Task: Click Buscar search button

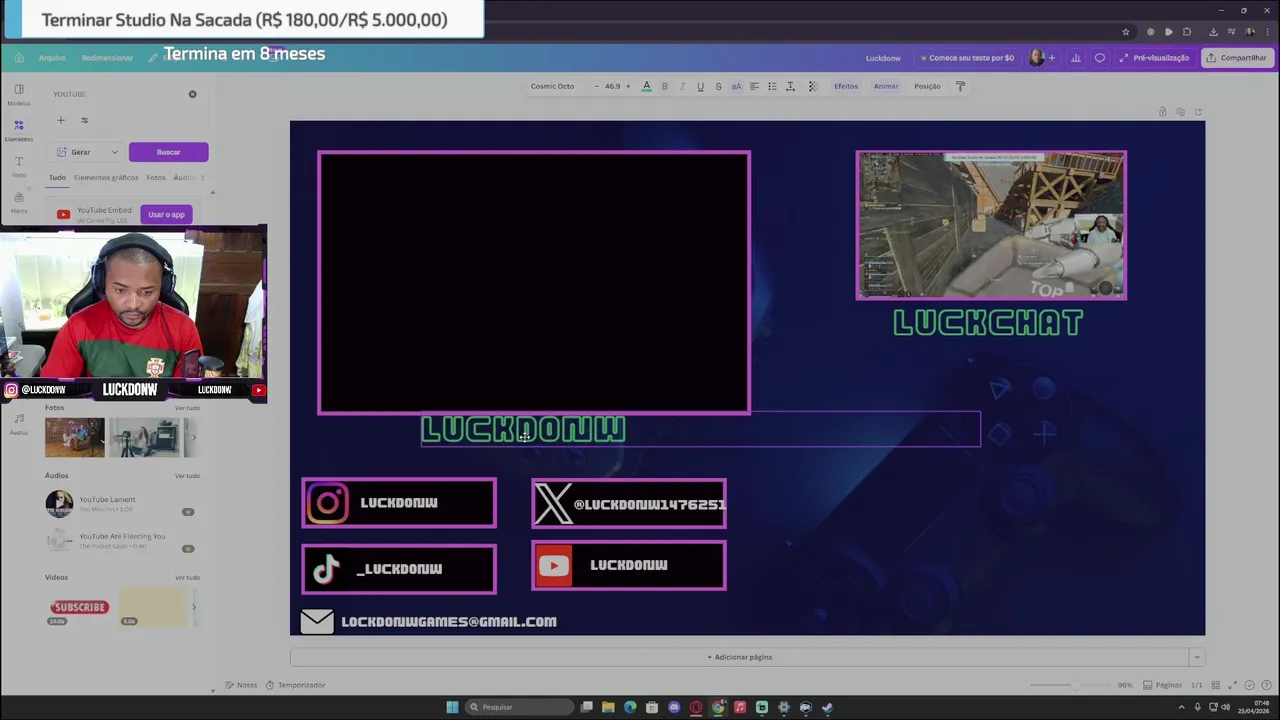Action: pos(168,152)
